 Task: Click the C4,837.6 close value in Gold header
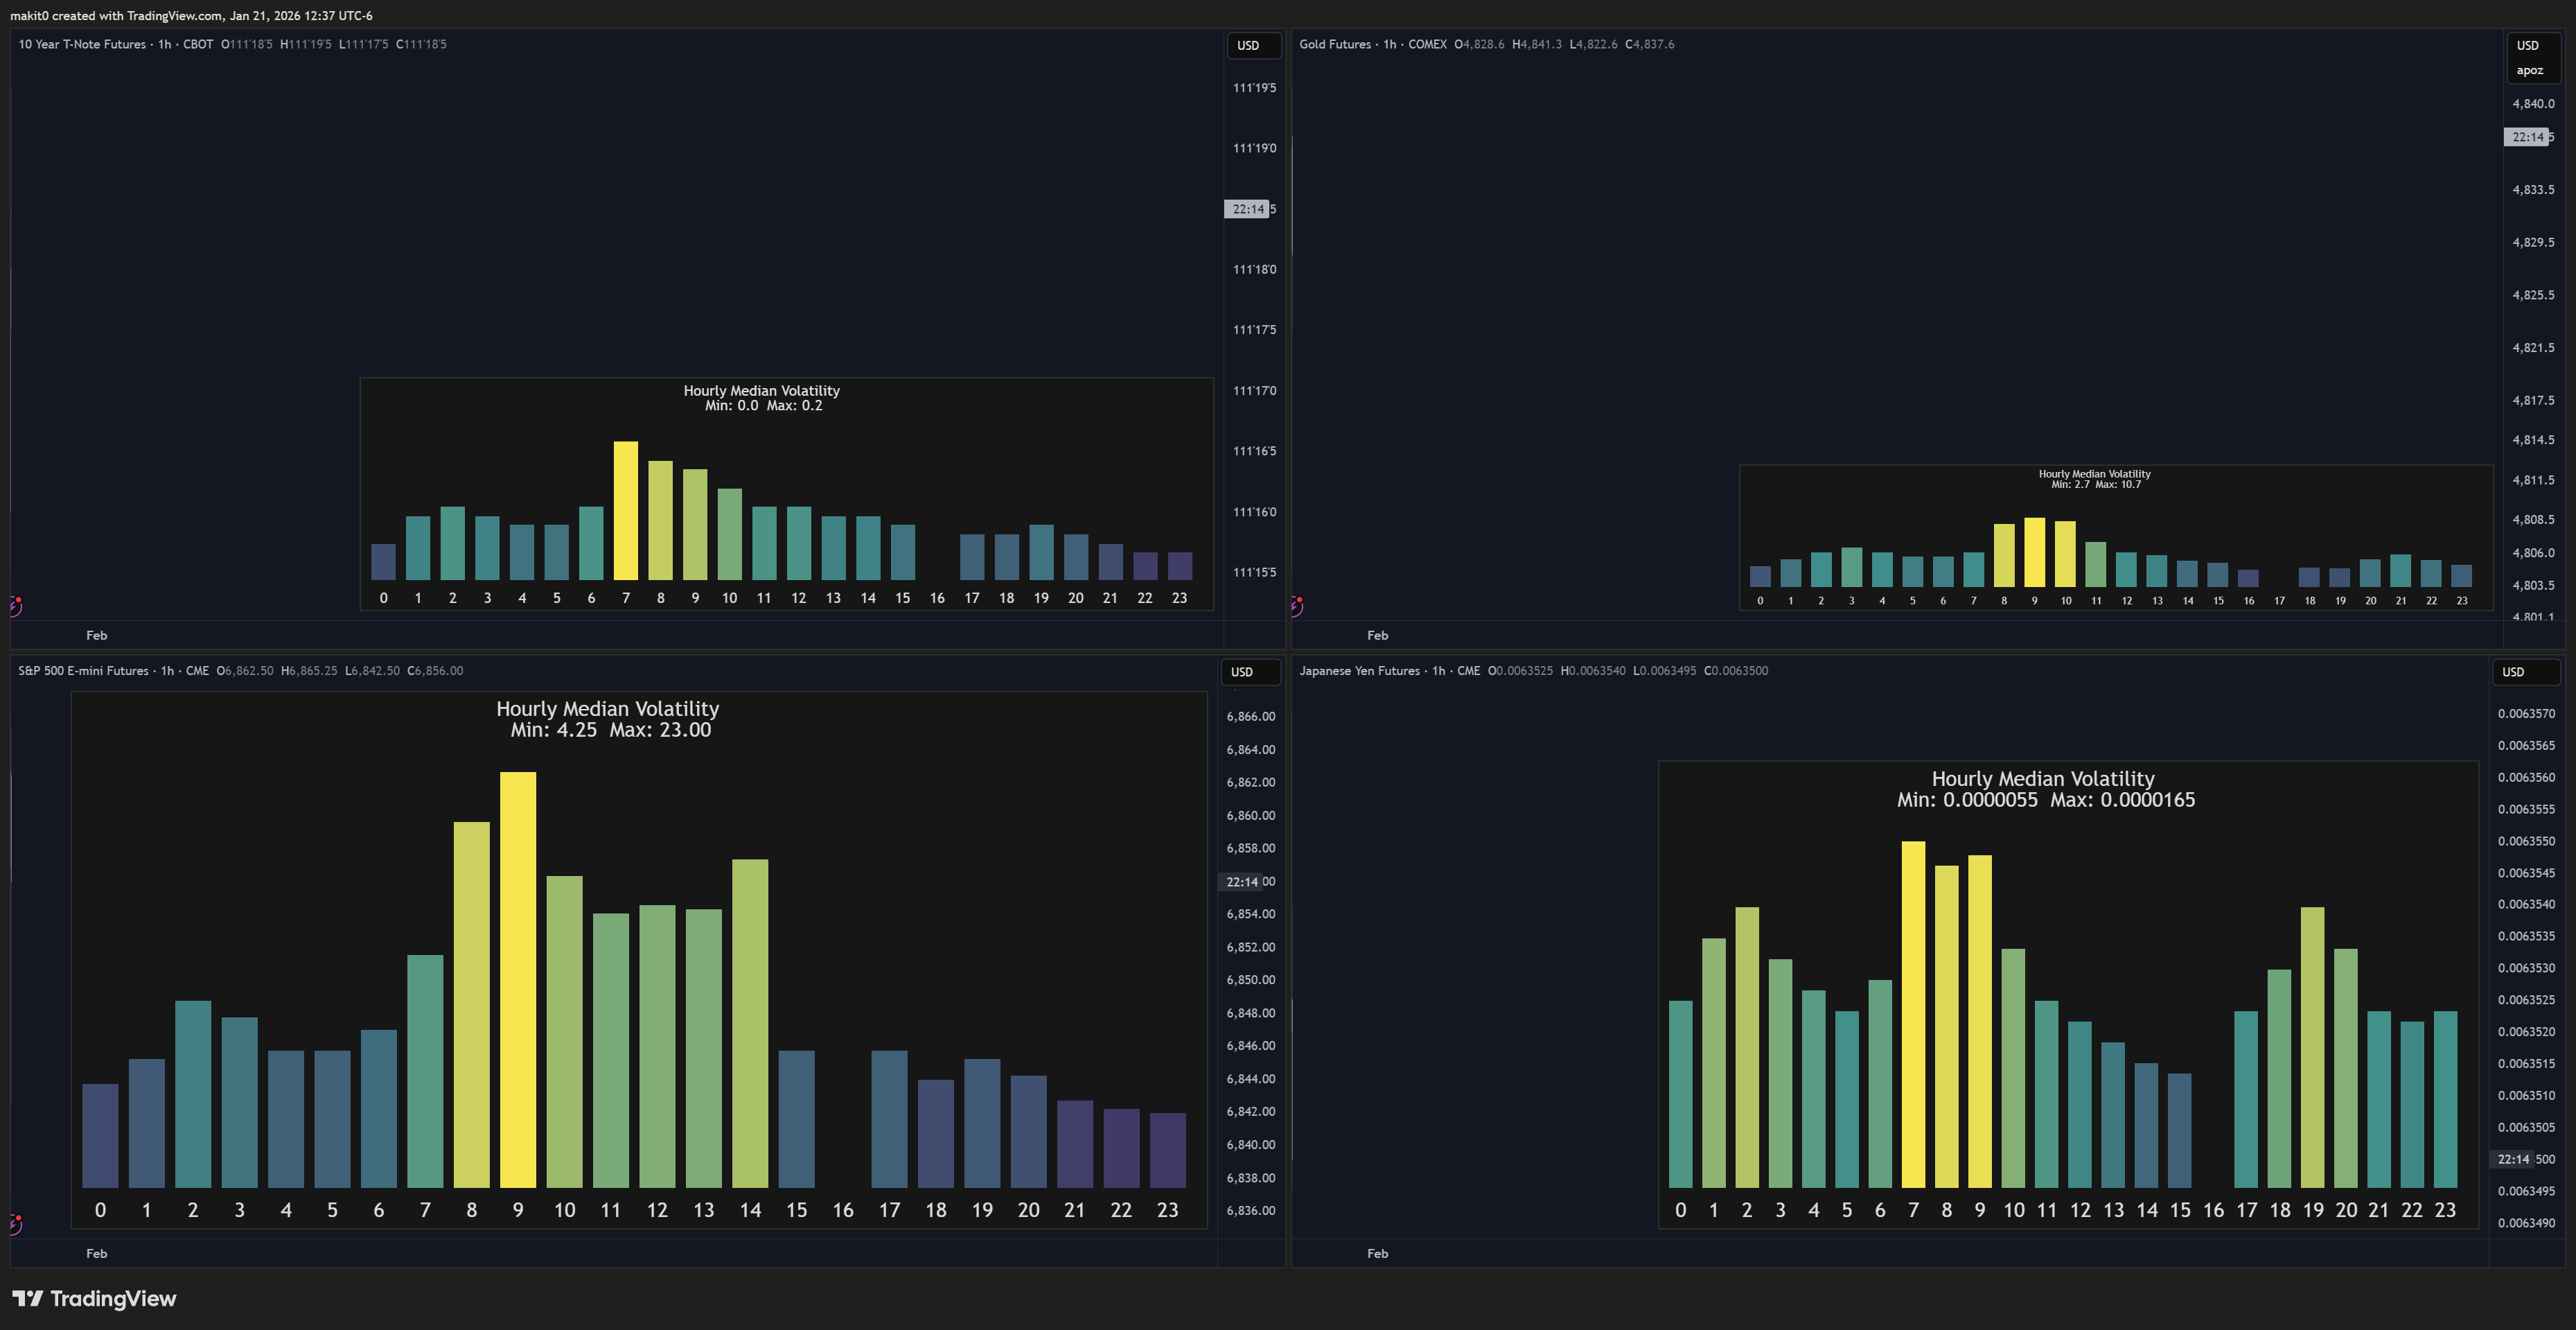(1650, 44)
